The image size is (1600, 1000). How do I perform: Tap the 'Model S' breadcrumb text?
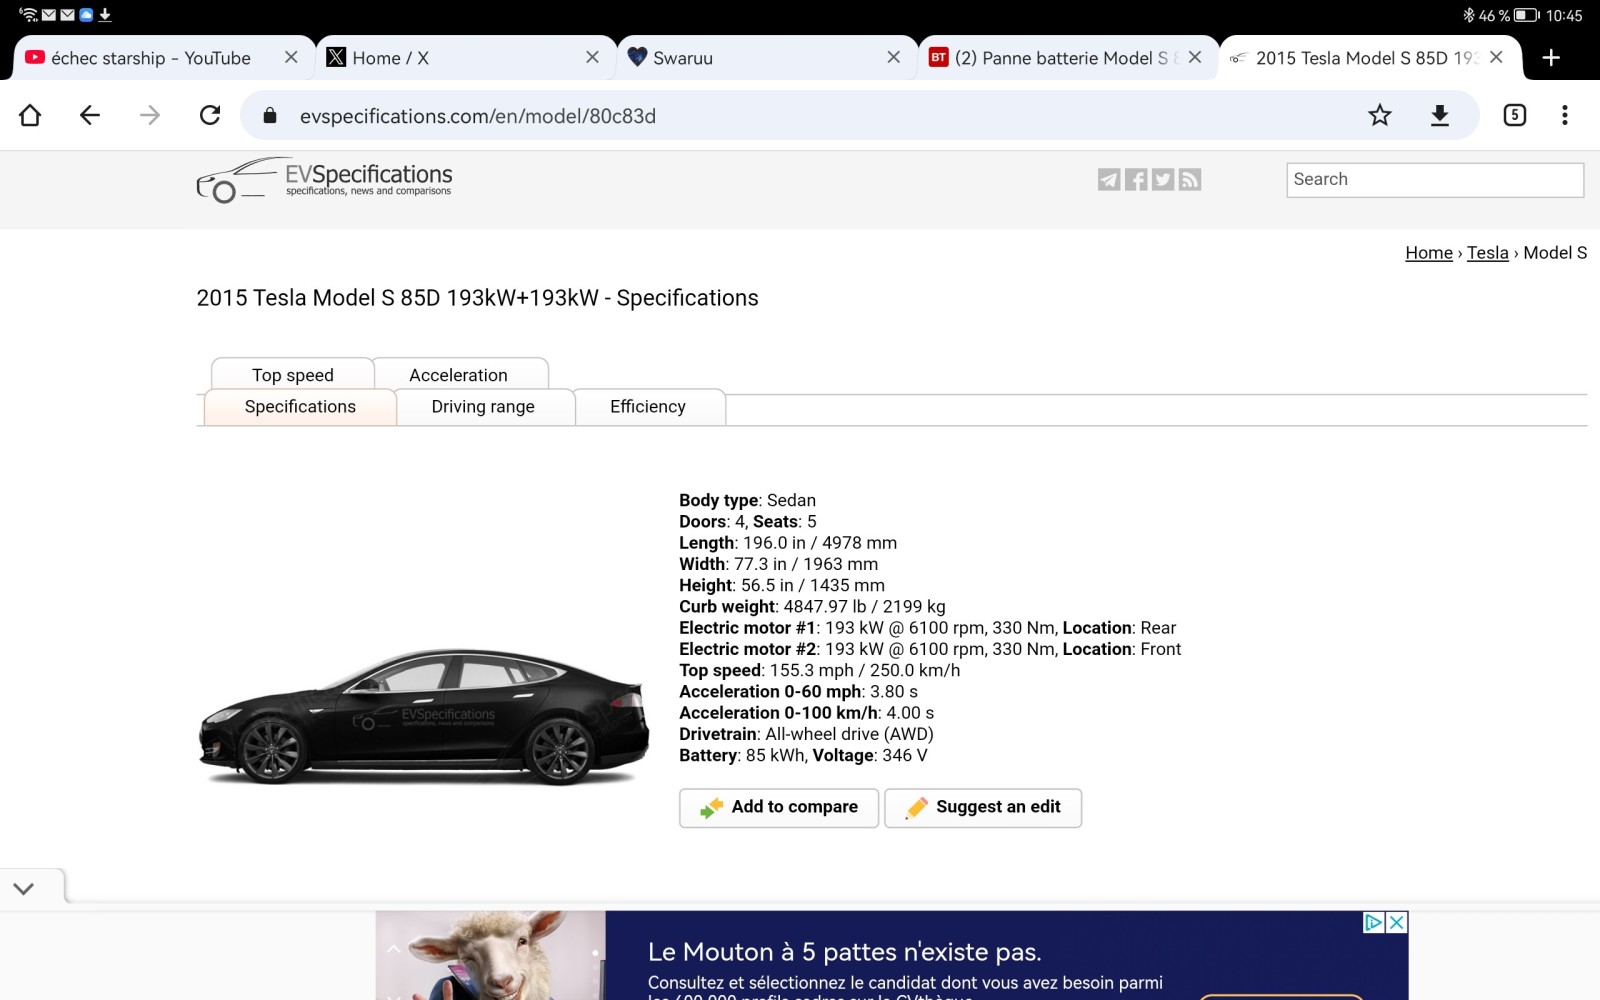1555,253
